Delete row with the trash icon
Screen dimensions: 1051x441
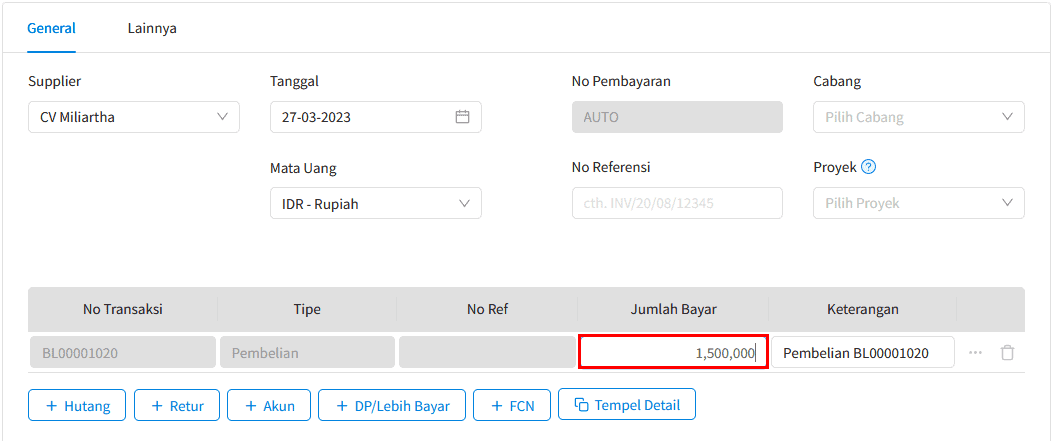coord(1007,353)
